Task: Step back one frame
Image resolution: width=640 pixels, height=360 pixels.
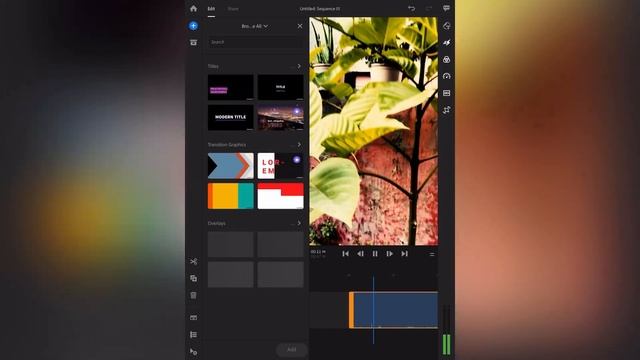Action: coord(360,253)
